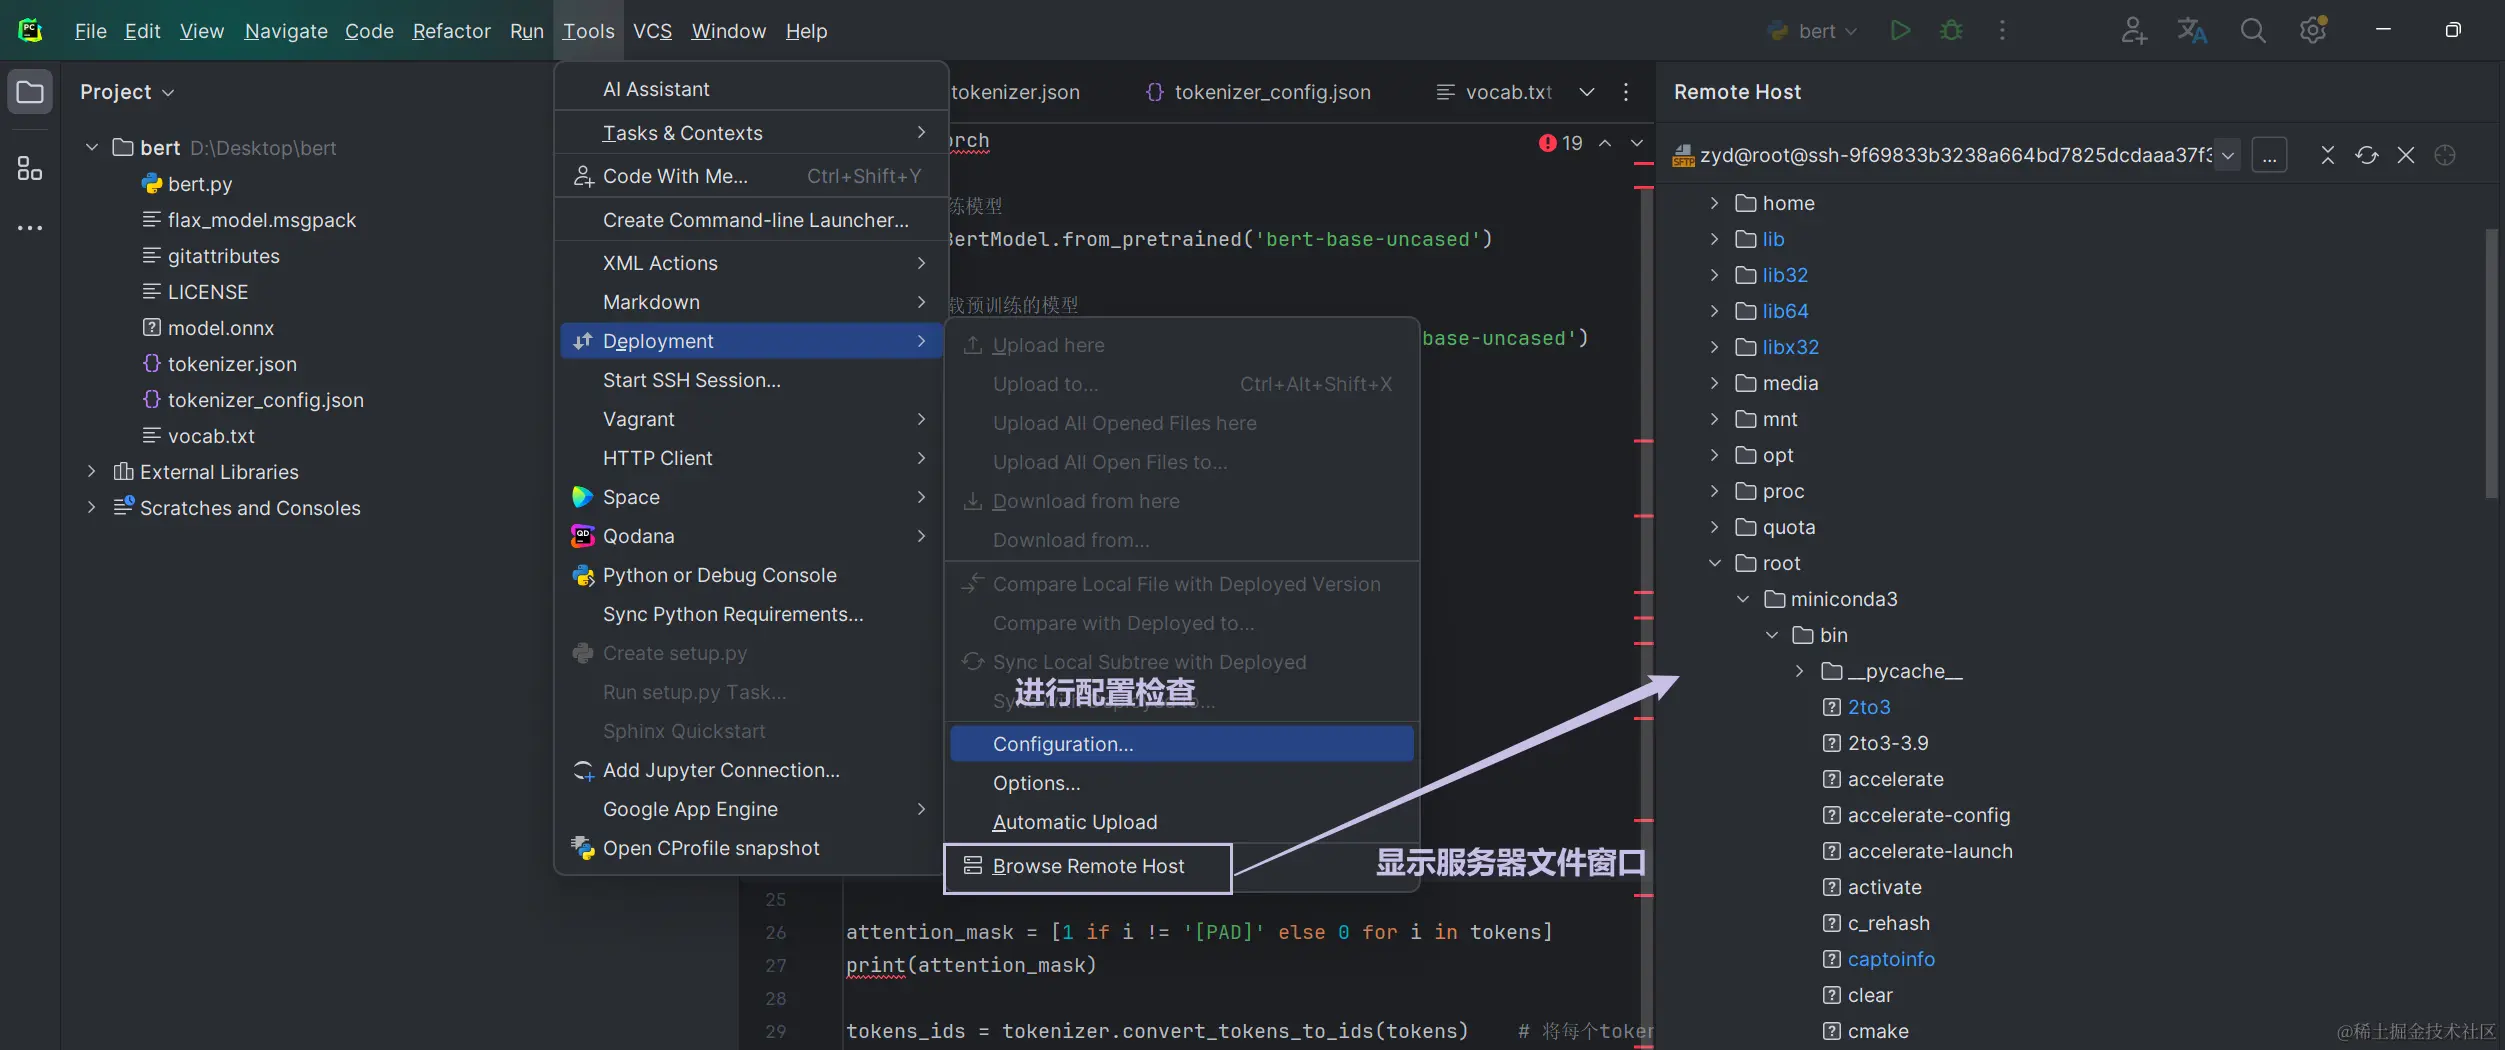Image resolution: width=2505 pixels, height=1050 pixels.
Task: Open Sync Python Requirements... entry
Action: [751, 614]
